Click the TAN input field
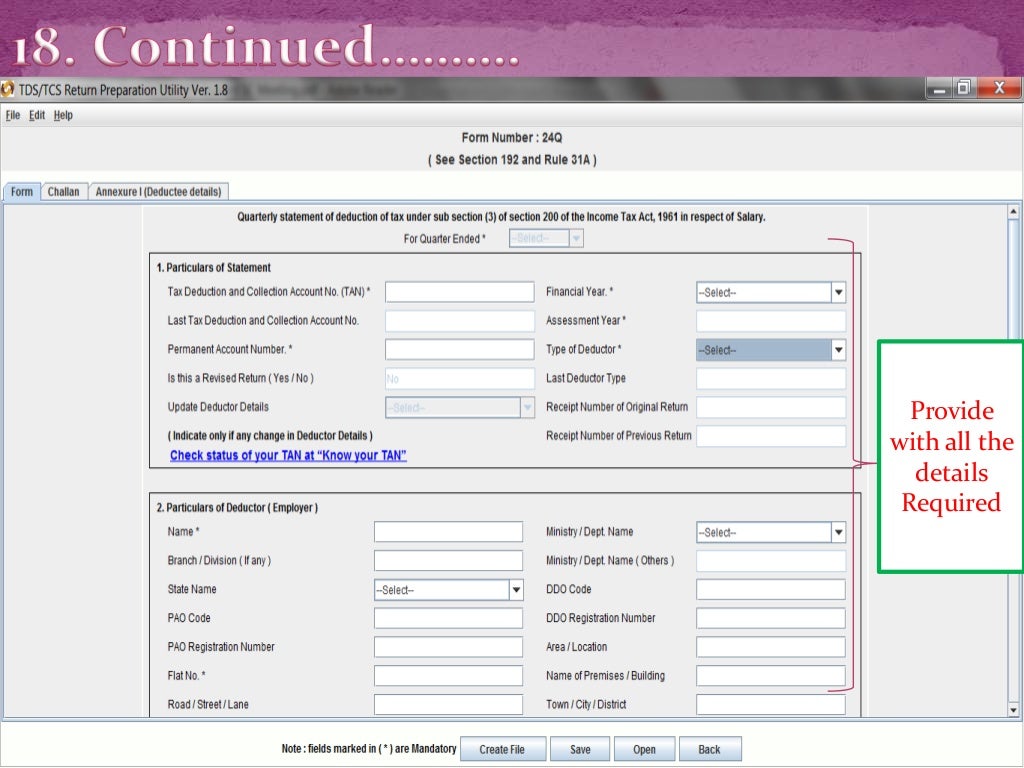Image resolution: width=1024 pixels, height=768 pixels. [460, 292]
